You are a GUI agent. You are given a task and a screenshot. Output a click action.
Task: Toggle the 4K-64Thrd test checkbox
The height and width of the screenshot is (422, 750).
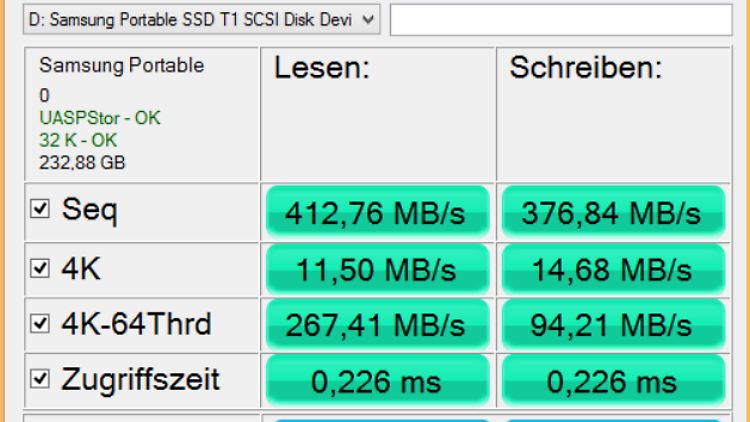pyautogui.click(x=41, y=324)
